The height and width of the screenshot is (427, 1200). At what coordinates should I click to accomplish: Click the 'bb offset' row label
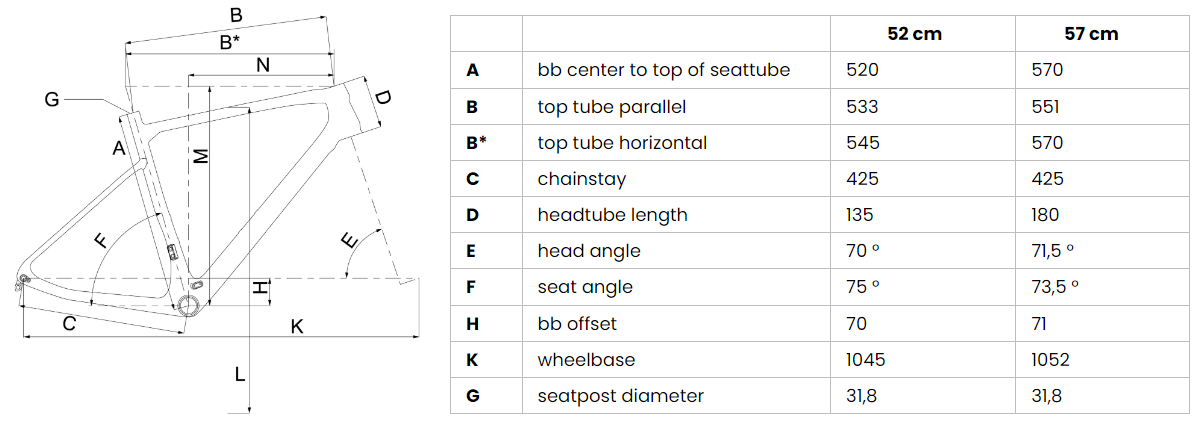coord(577,323)
